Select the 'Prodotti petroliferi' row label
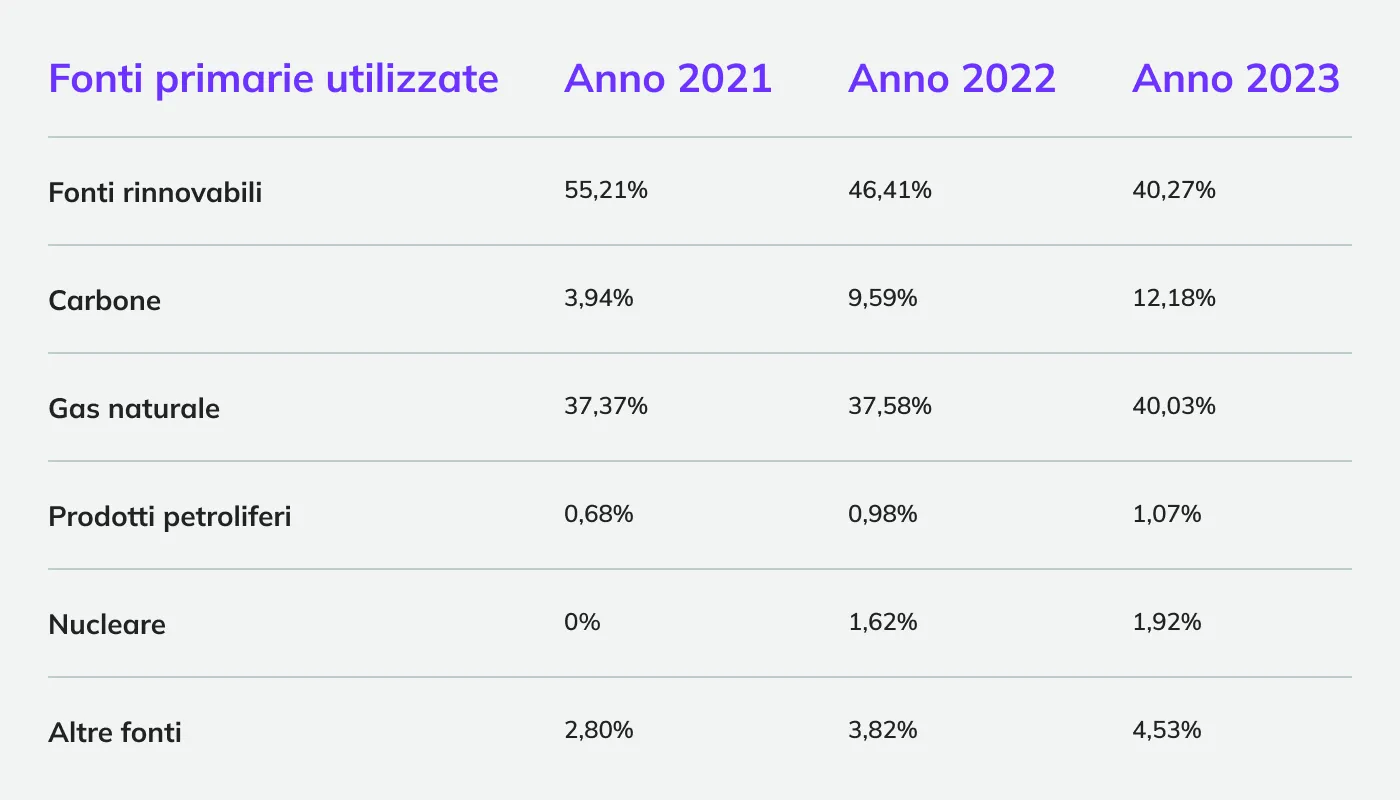1400x800 pixels. point(170,516)
